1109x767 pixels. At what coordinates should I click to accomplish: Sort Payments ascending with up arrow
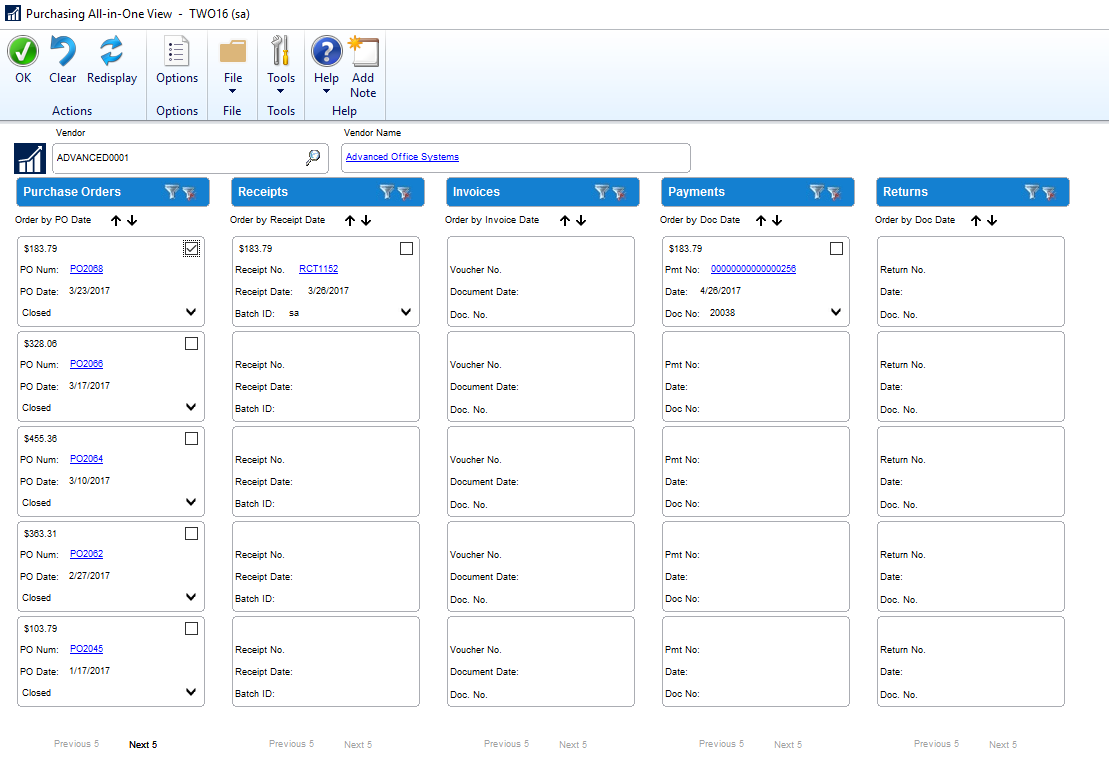click(762, 220)
